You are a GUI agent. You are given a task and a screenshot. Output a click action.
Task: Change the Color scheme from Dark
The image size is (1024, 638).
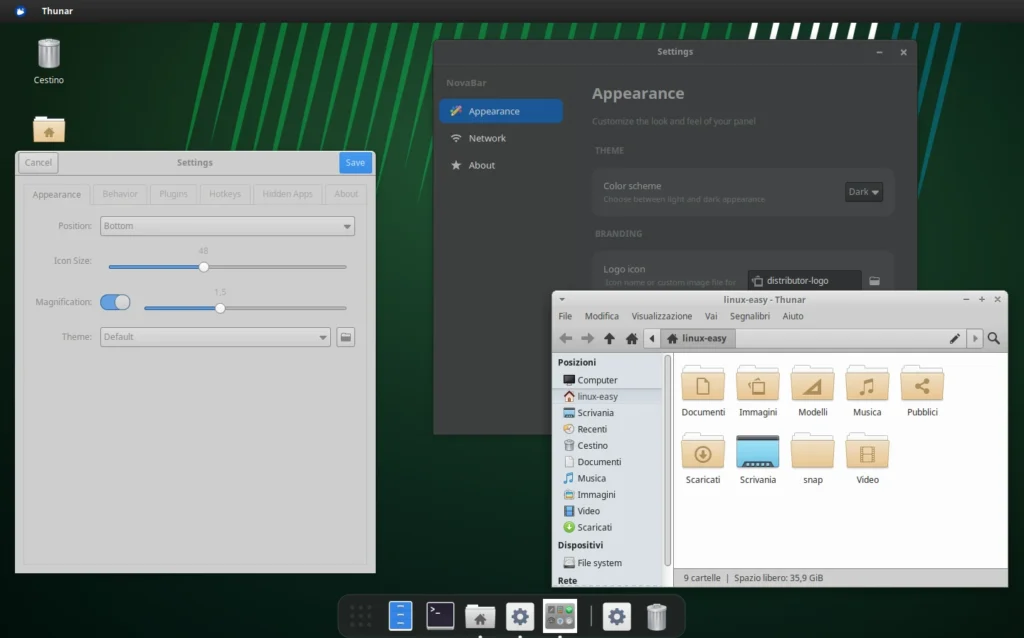coord(862,191)
